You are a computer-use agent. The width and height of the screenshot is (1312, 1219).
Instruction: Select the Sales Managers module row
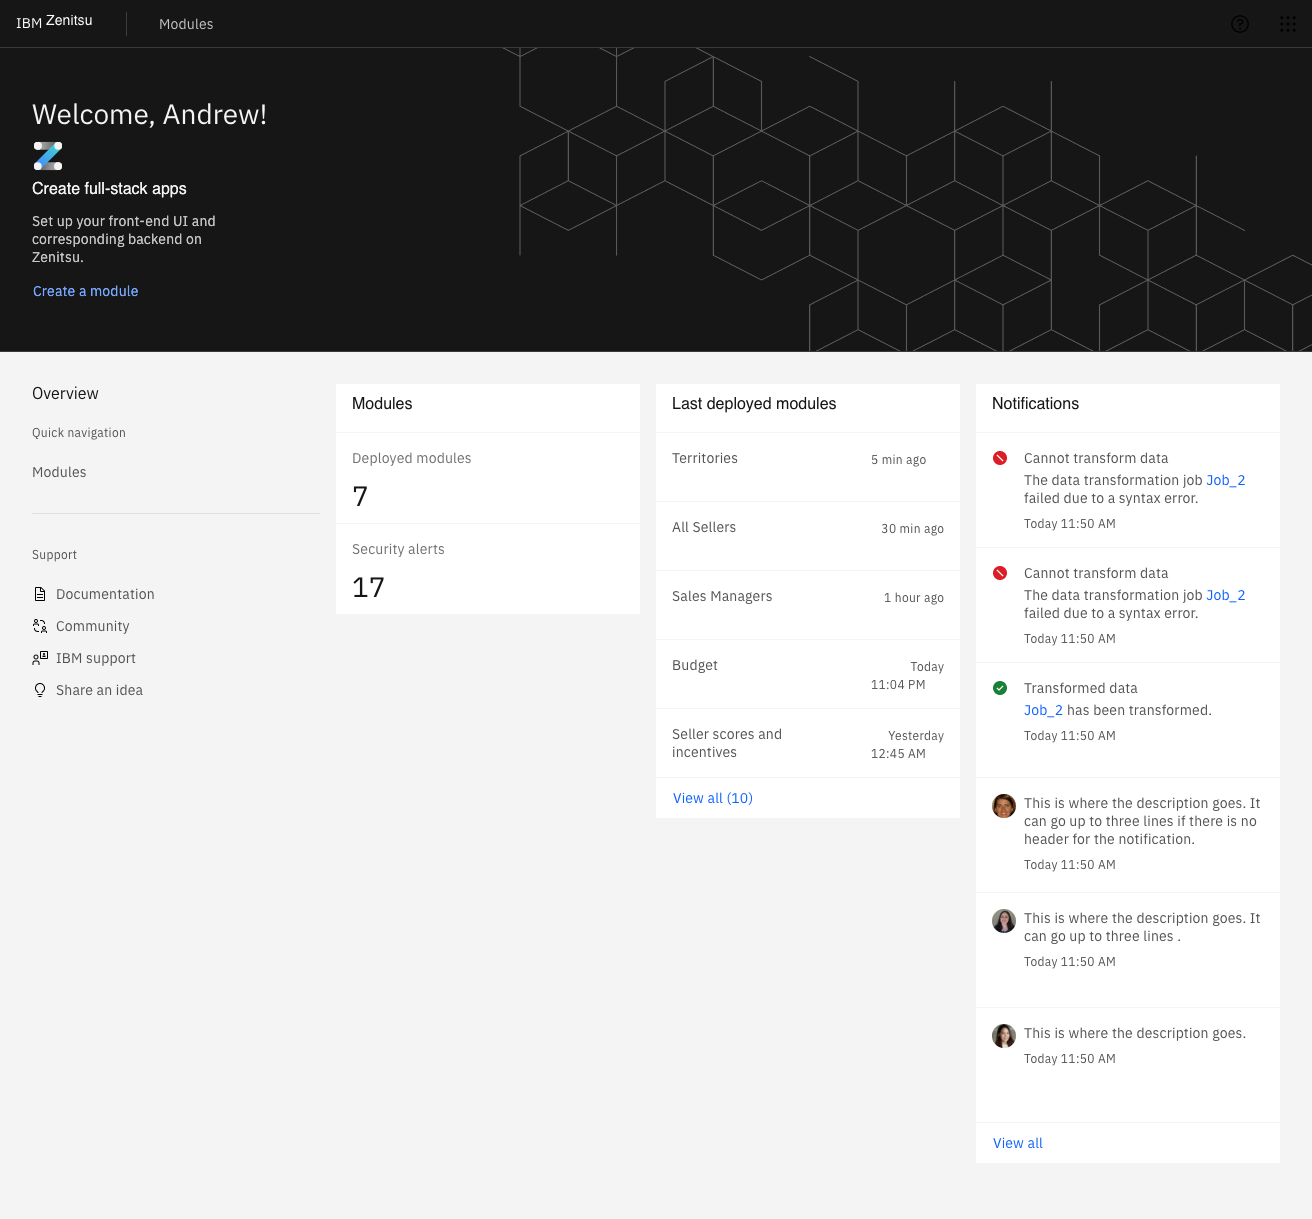[807, 605]
